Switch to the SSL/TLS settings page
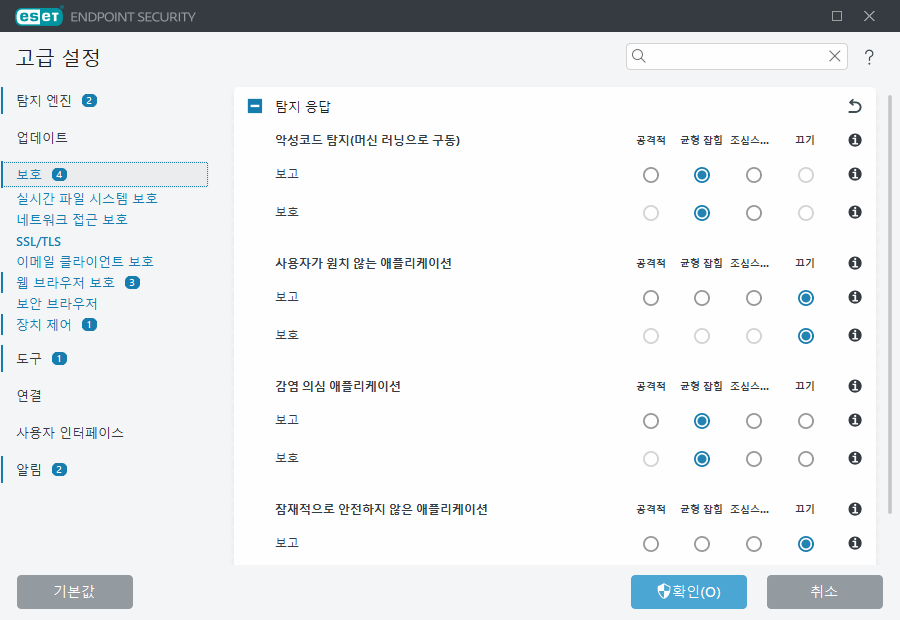 37,241
